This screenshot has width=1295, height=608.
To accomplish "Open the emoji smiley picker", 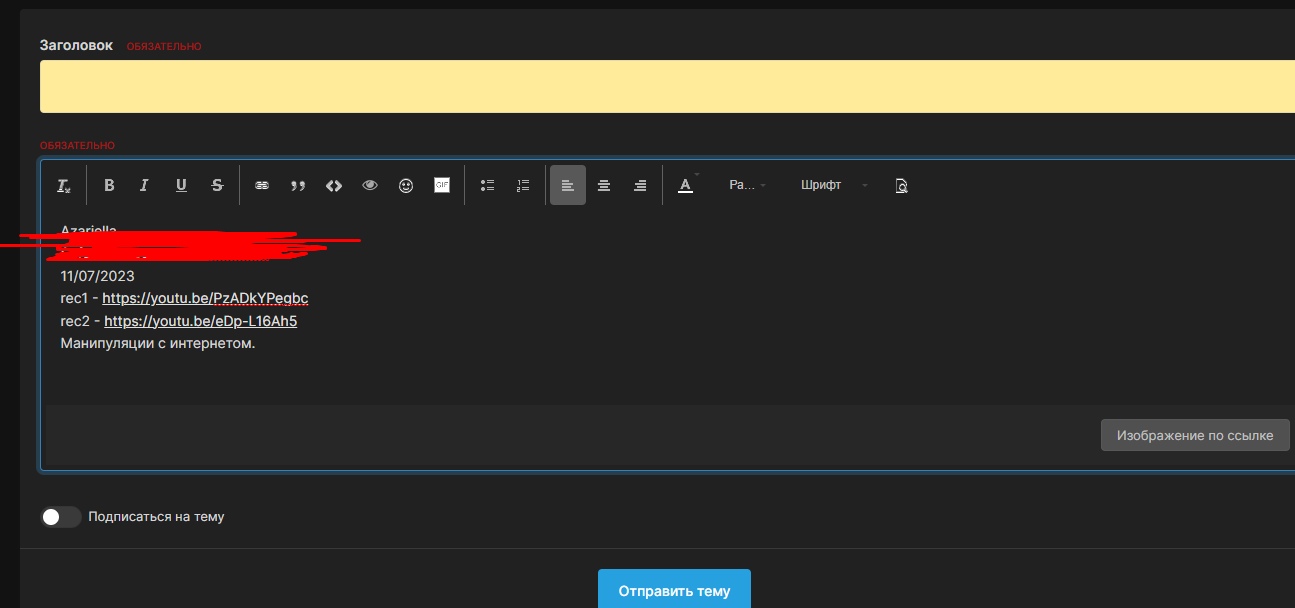I will pos(406,185).
